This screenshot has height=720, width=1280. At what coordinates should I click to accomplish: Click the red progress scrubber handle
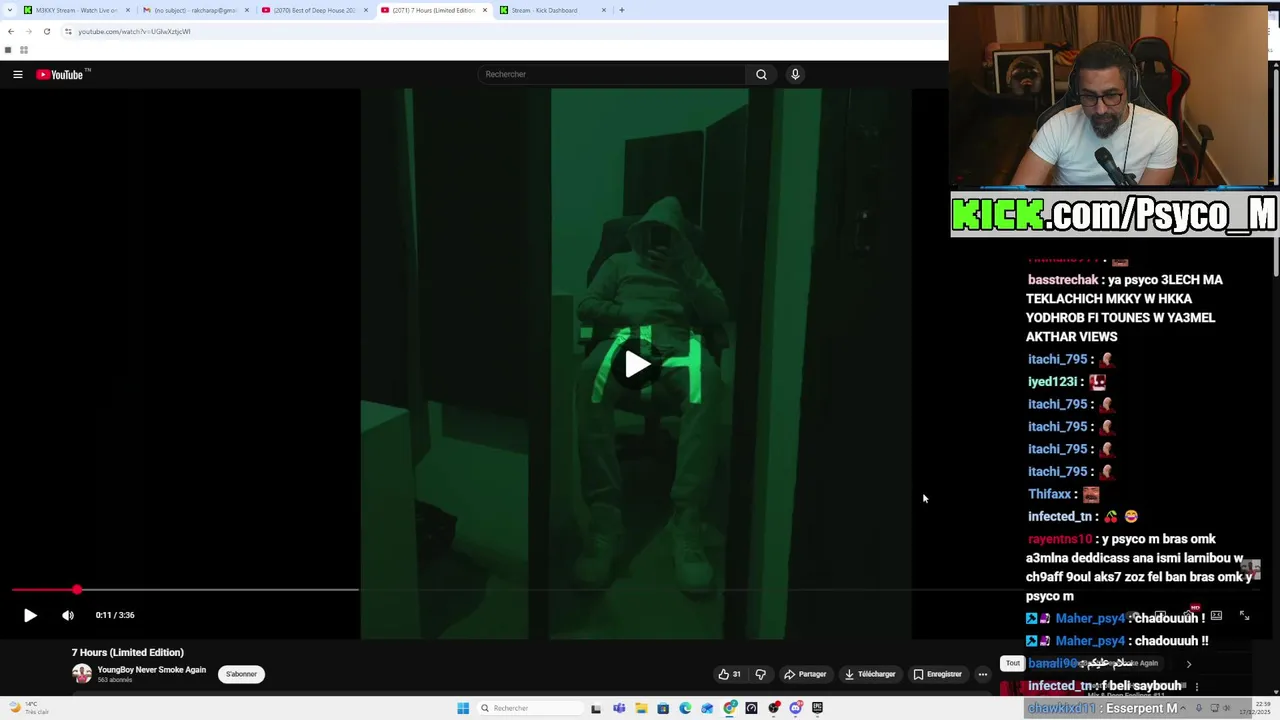pyautogui.click(x=77, y=590)
